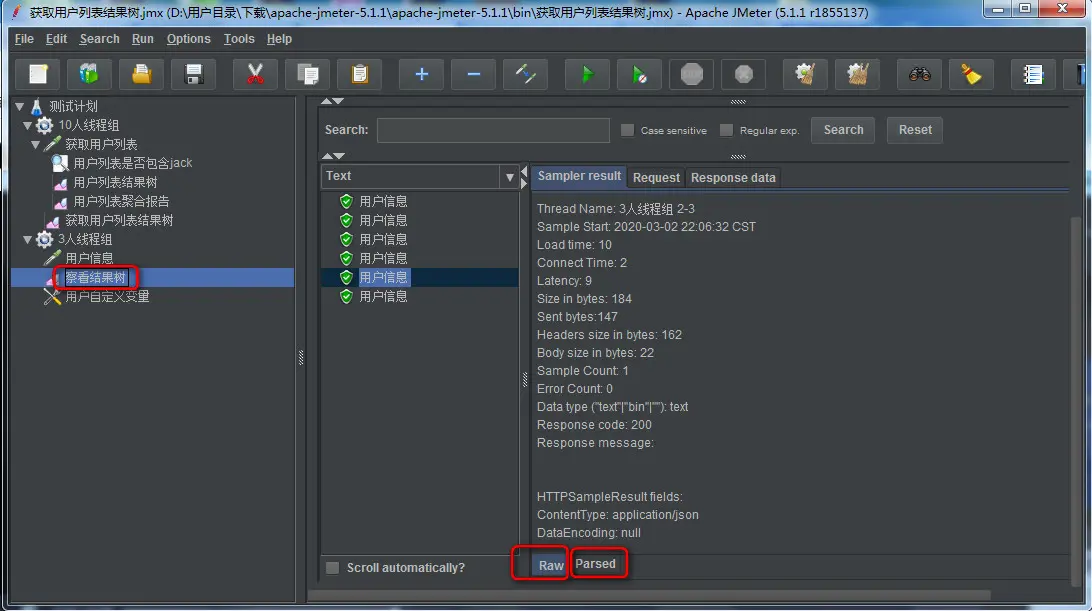Open the Function Helper dialog icon
Viewport: 1092px width, 611px height.
1033,74
